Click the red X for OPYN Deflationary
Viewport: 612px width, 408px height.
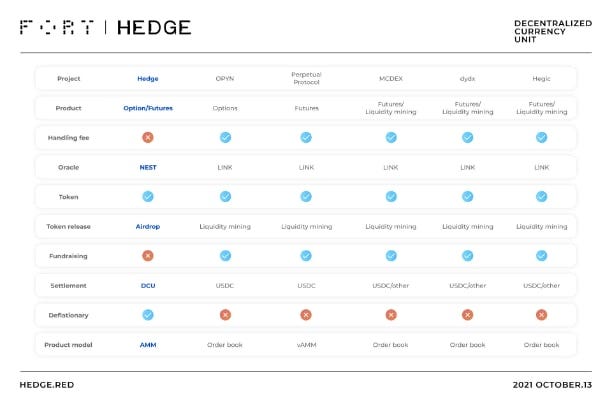click(x=225, y=315)
